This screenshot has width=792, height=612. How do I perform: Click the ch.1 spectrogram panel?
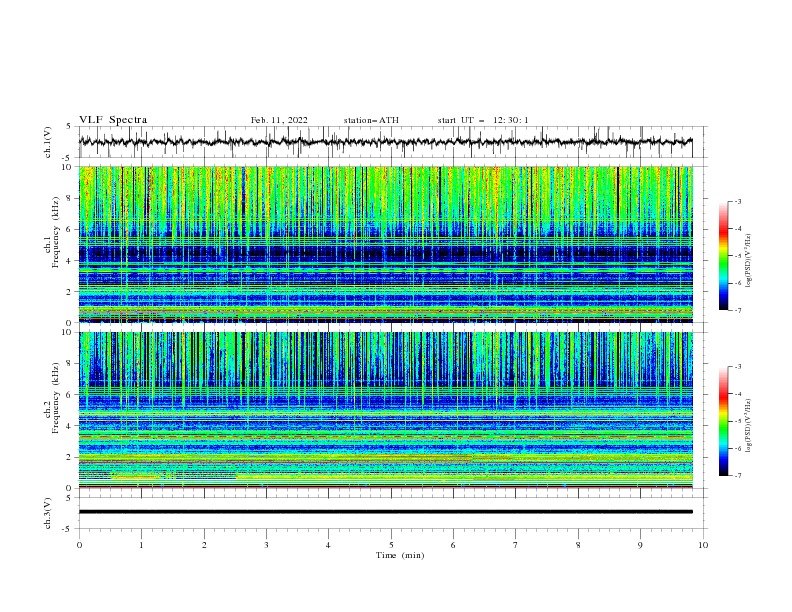point(386,244)
